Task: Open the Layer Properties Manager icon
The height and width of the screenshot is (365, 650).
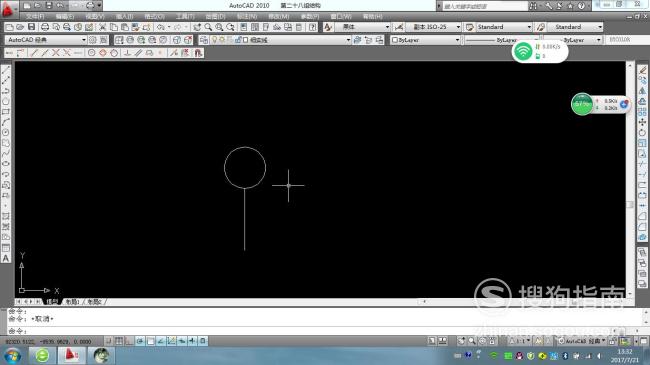Action: click(204, 40)
